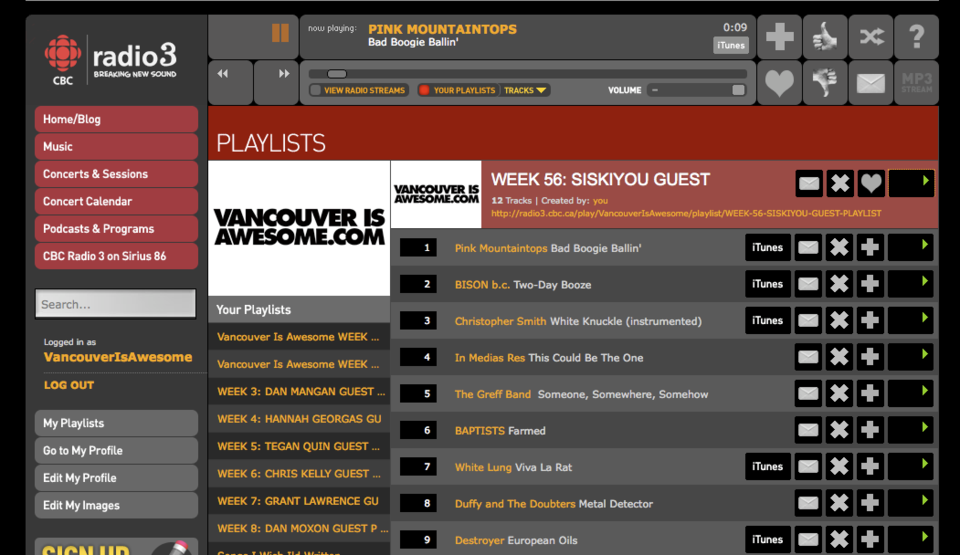Add In Medias Res track via plus
This screenshot has width=960, height=555.
click(869, 357)
